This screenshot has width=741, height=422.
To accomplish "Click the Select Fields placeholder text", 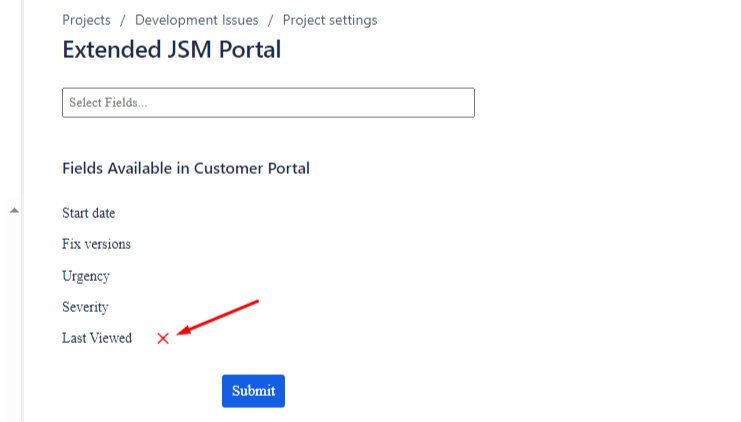I will tap(109, 103).
